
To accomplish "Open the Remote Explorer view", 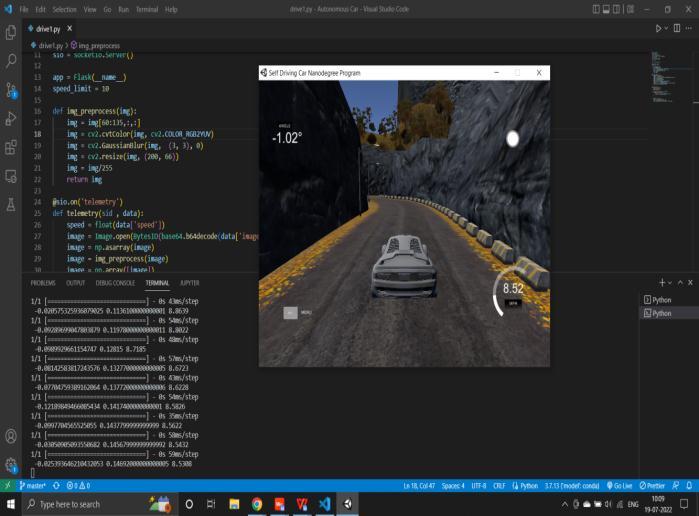I will coord(11,176).
